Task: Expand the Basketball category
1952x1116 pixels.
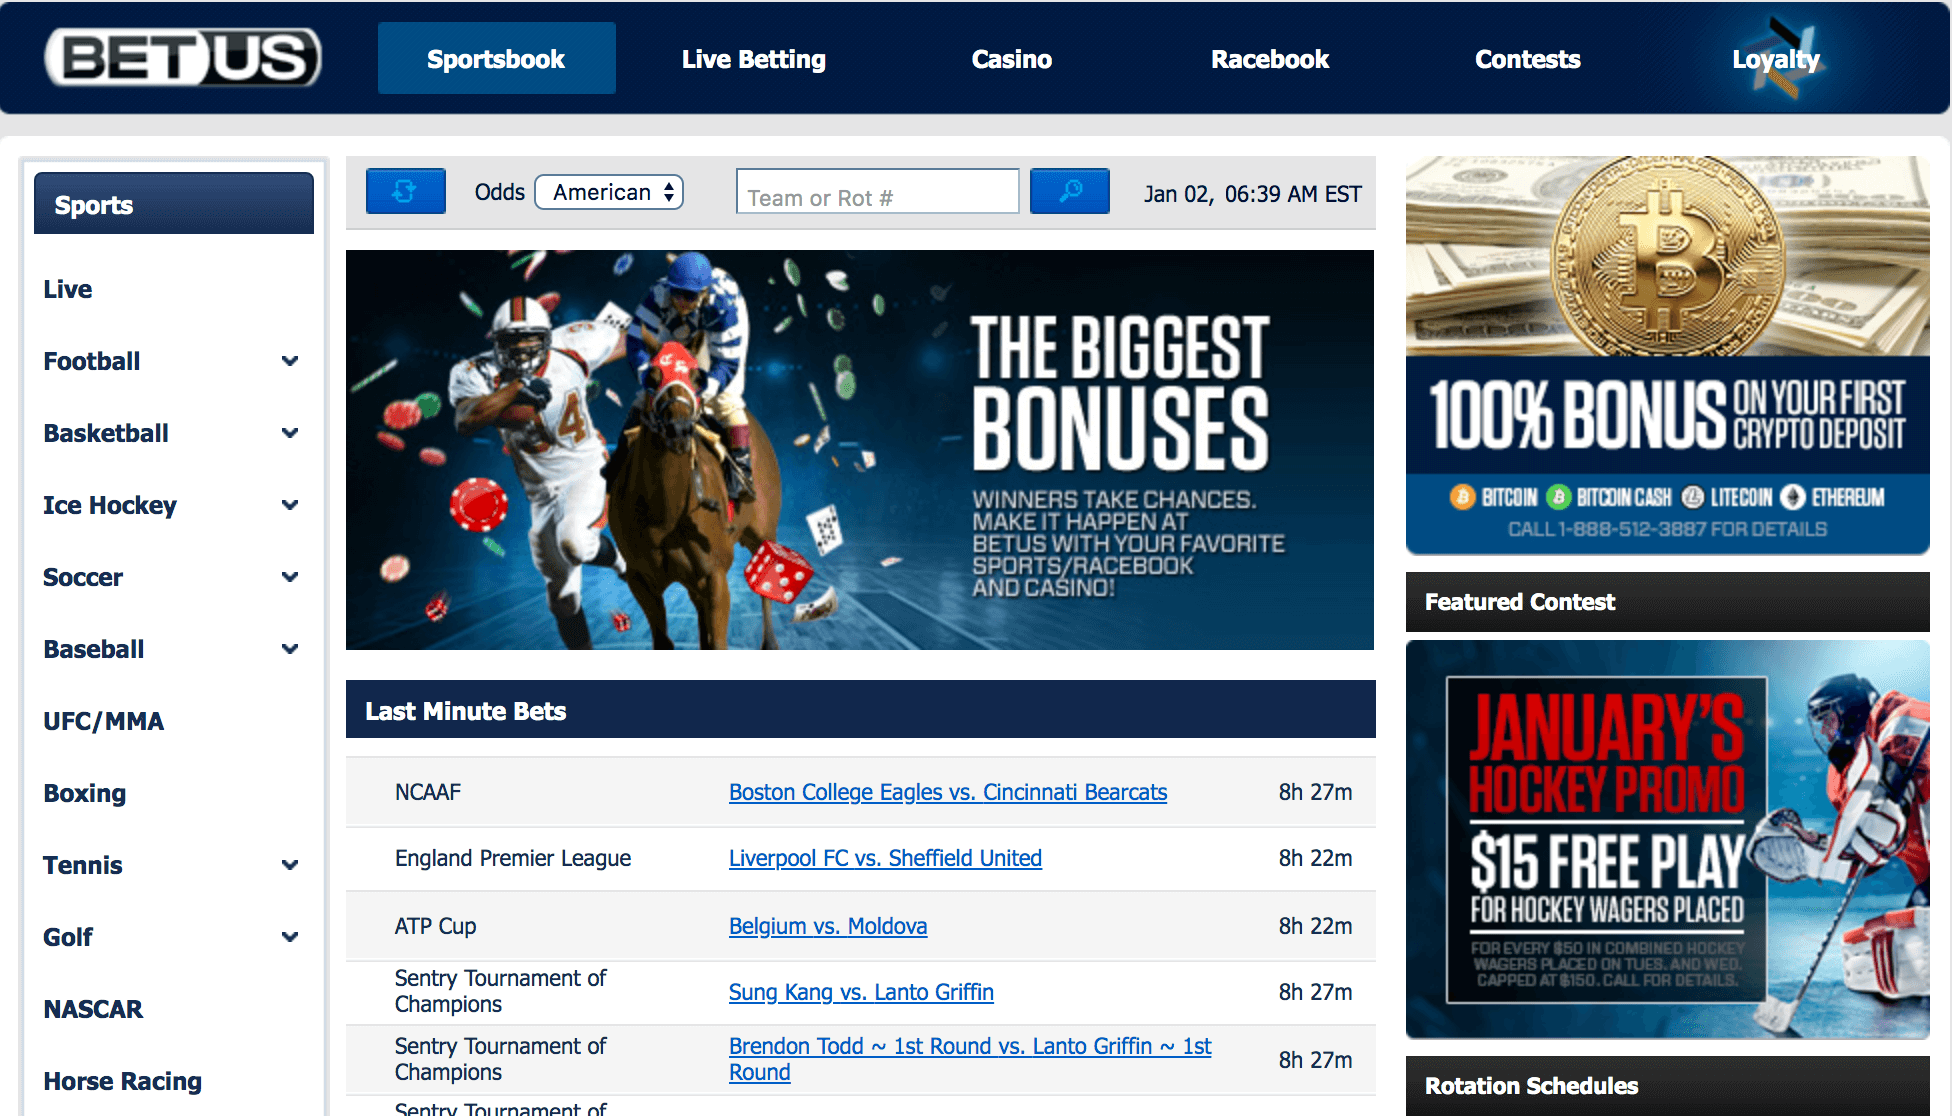Action: (x=290, y=433)
